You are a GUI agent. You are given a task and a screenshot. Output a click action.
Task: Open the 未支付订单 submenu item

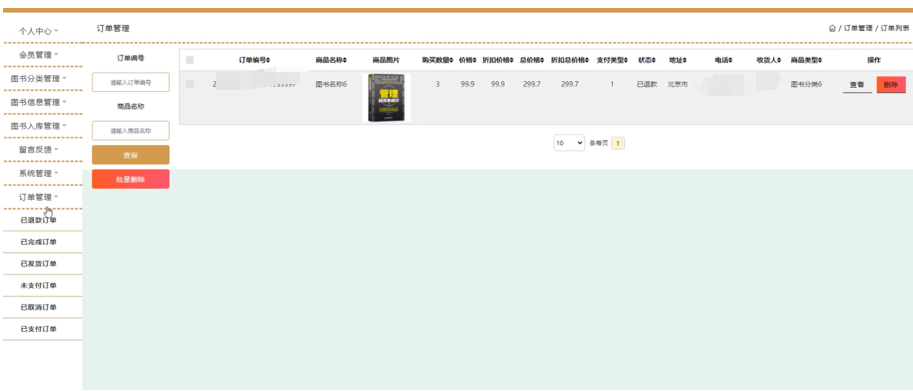pyautogui.click(x=39, y=286)
